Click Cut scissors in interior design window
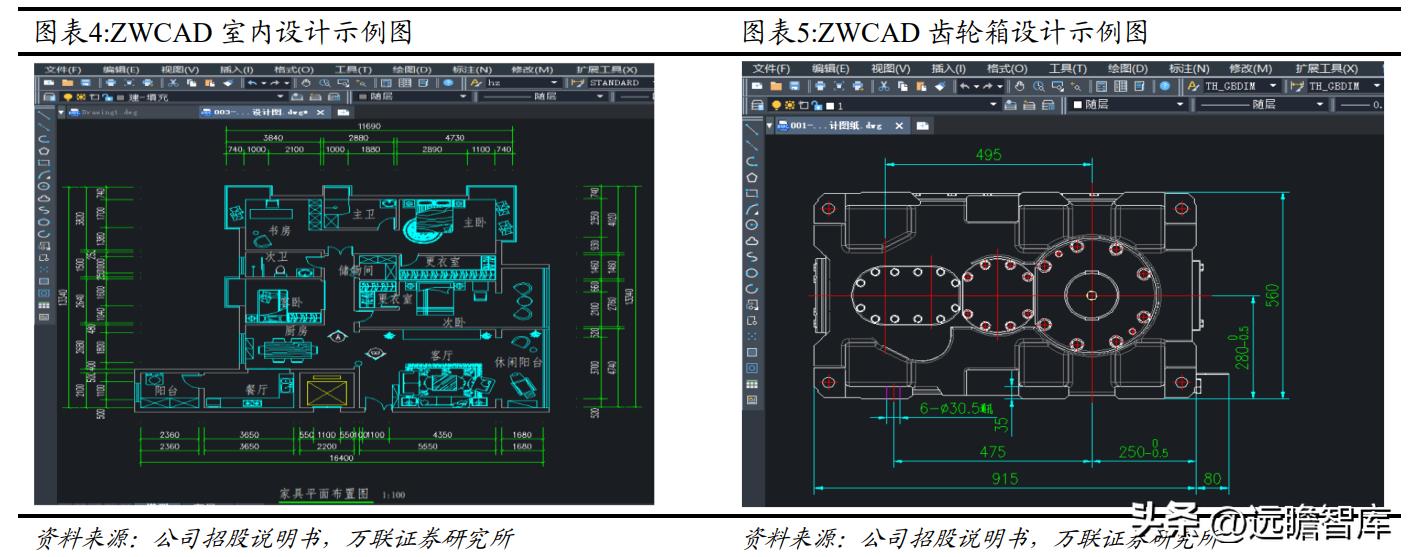The image size is (1408, 557). coord(173,83)
